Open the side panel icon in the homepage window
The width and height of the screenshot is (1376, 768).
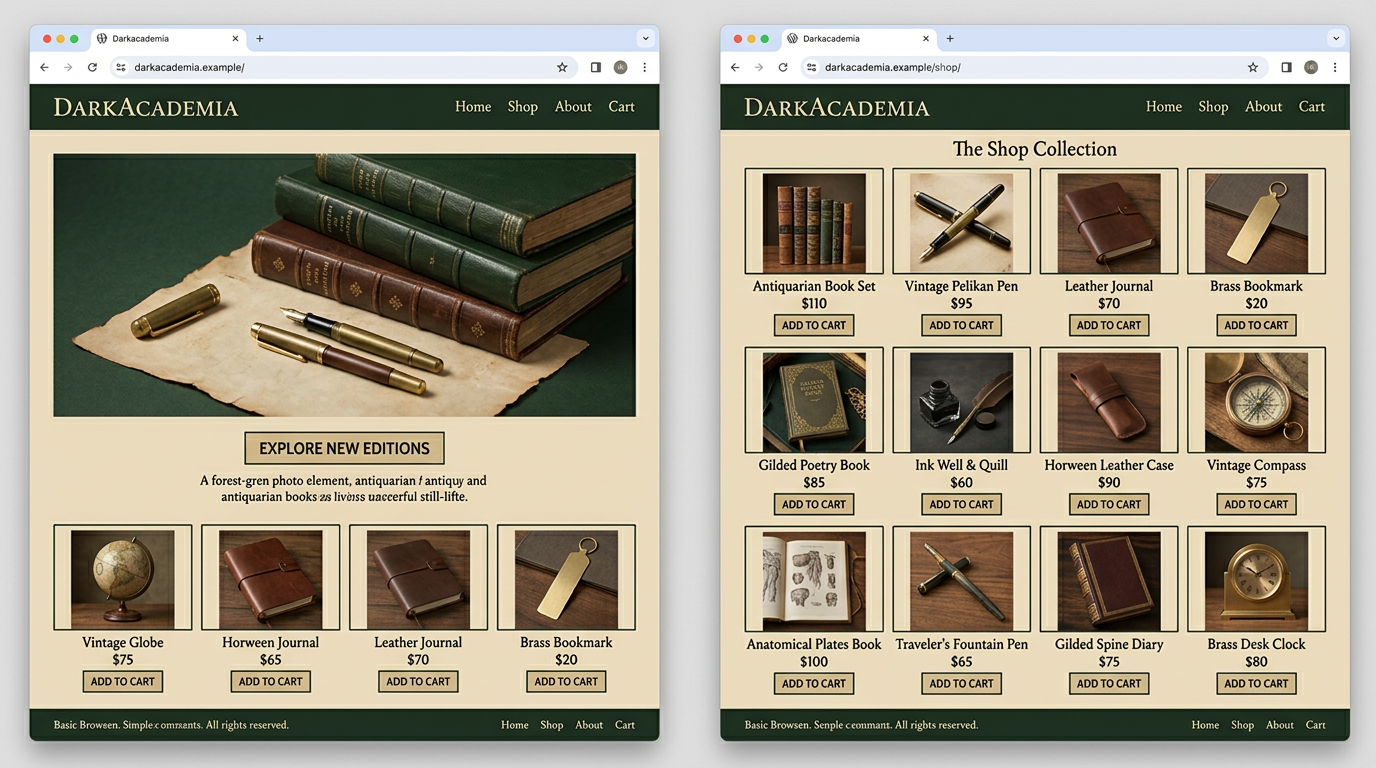pos(595,67)
